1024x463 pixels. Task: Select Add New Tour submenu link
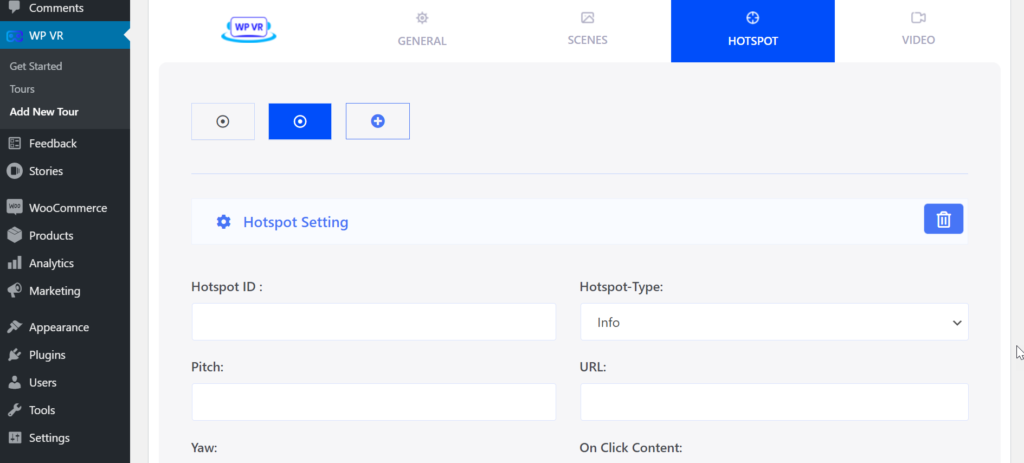pyautogui.click(x=44, y=112)
